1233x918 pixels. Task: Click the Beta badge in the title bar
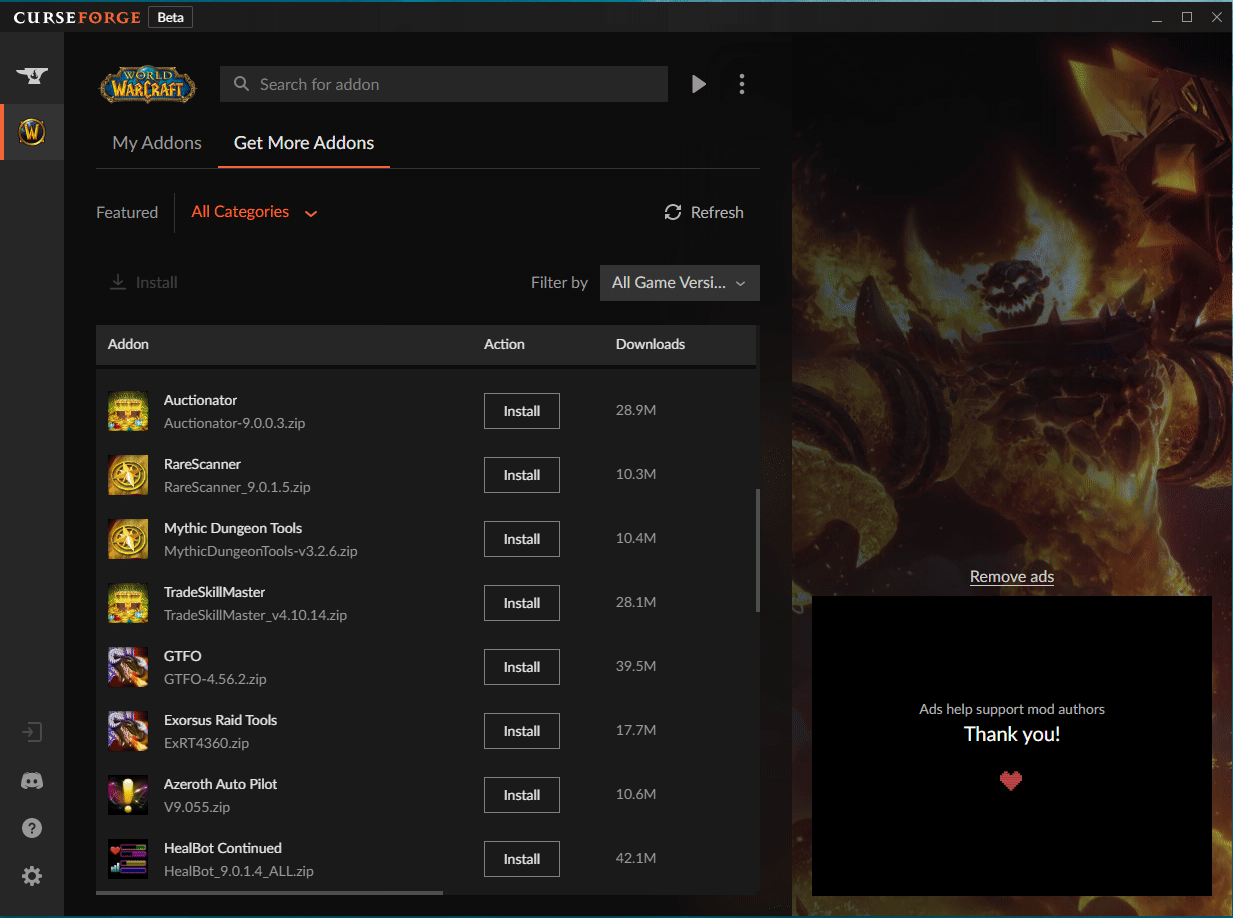click(x=170, y=17)
